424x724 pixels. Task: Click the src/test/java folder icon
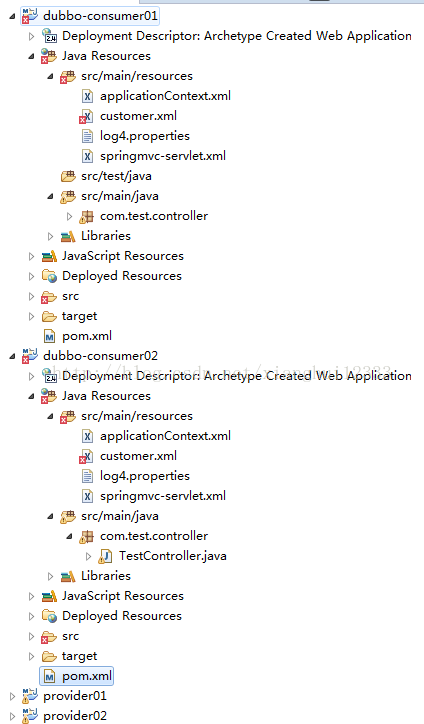coord(68,176)
